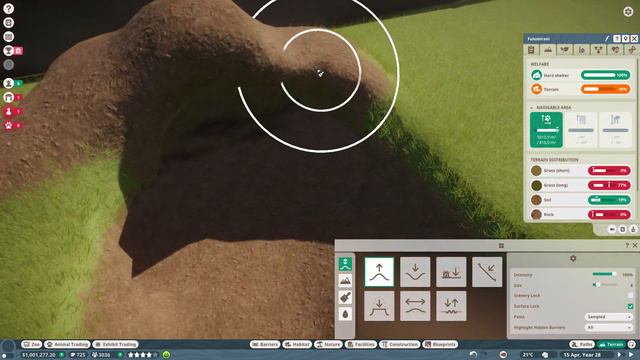Select the Pull terrain down tool
The width and height of the screenshot is (640, 360).
[x=415, y=272]
